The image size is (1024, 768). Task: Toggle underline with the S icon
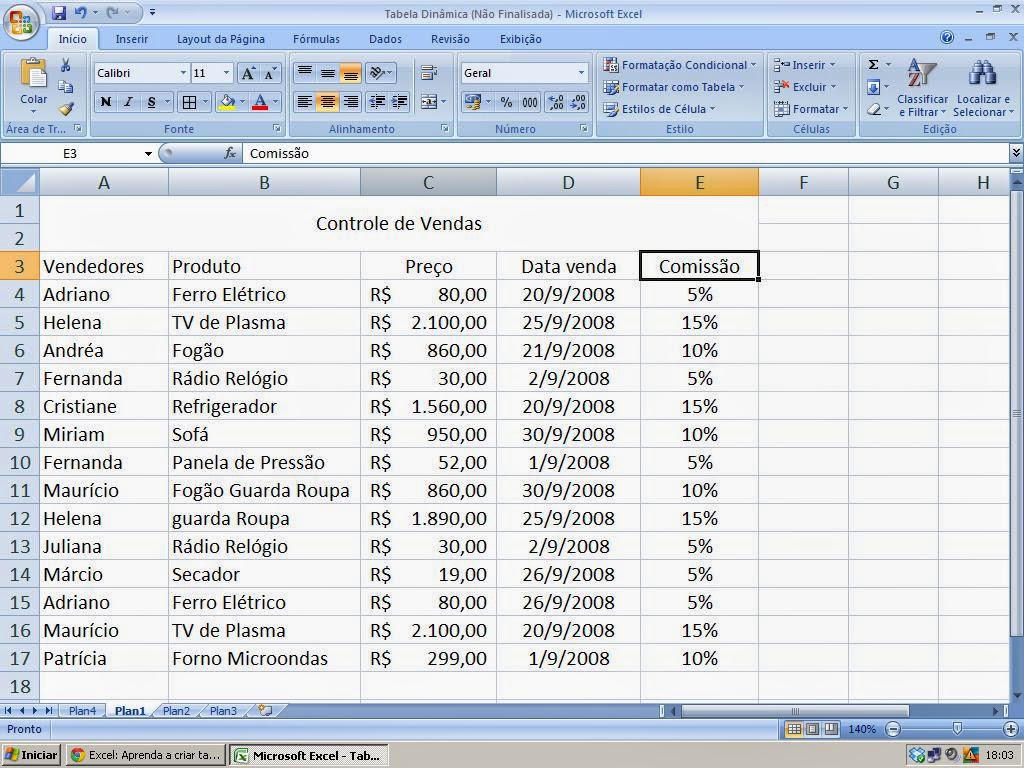pos(151,101)
